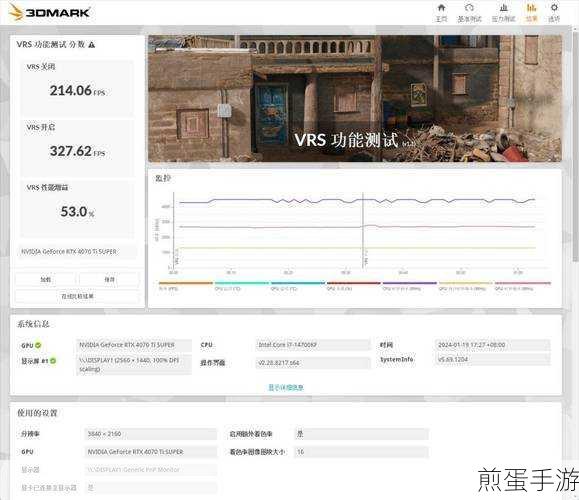Viewport: 579px width, 500px height.
Task: Toggle the red legend line
Action: coord(354,283)
